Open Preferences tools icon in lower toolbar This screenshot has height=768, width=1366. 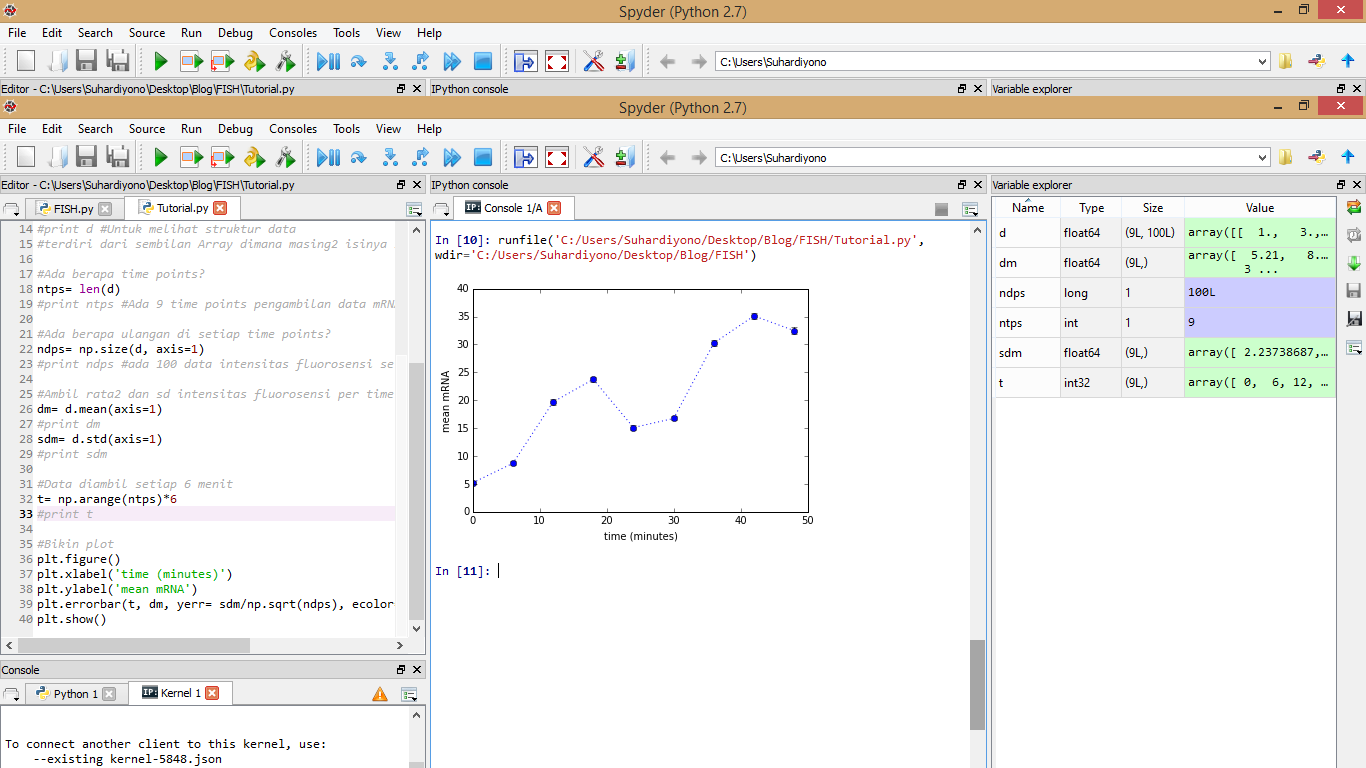594,157
